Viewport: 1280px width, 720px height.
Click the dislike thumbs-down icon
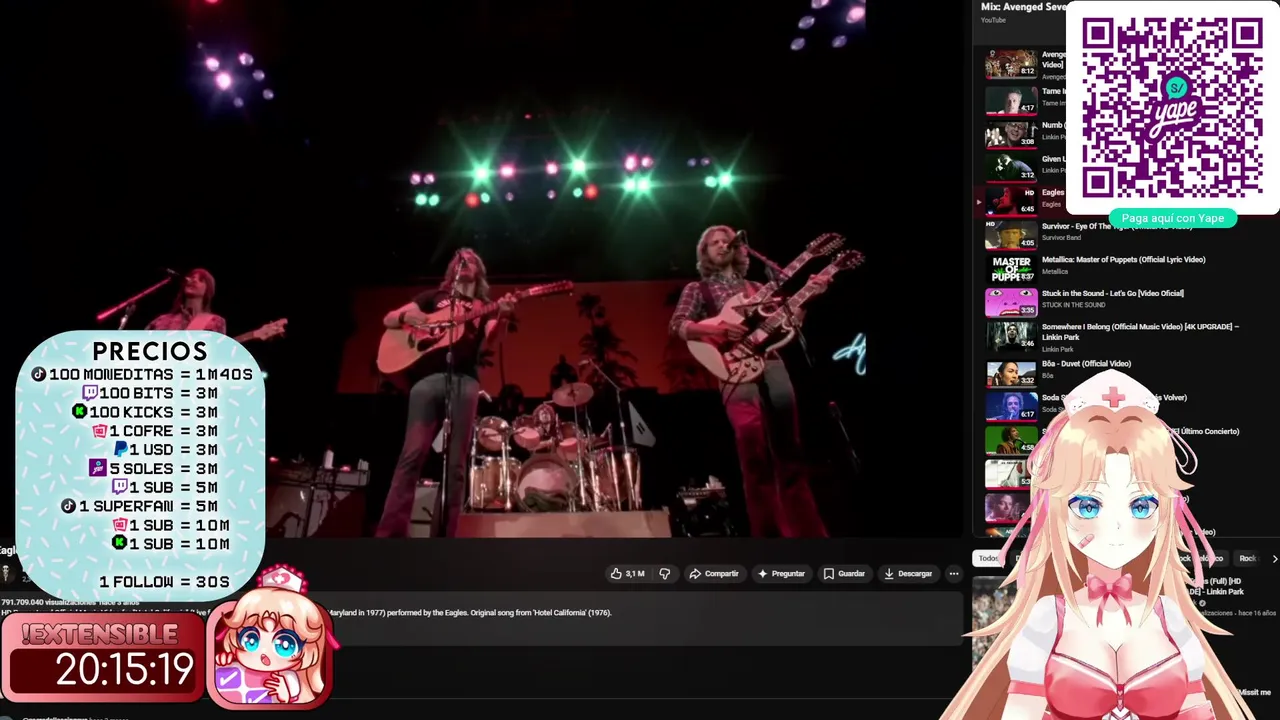tap(664, 574)
